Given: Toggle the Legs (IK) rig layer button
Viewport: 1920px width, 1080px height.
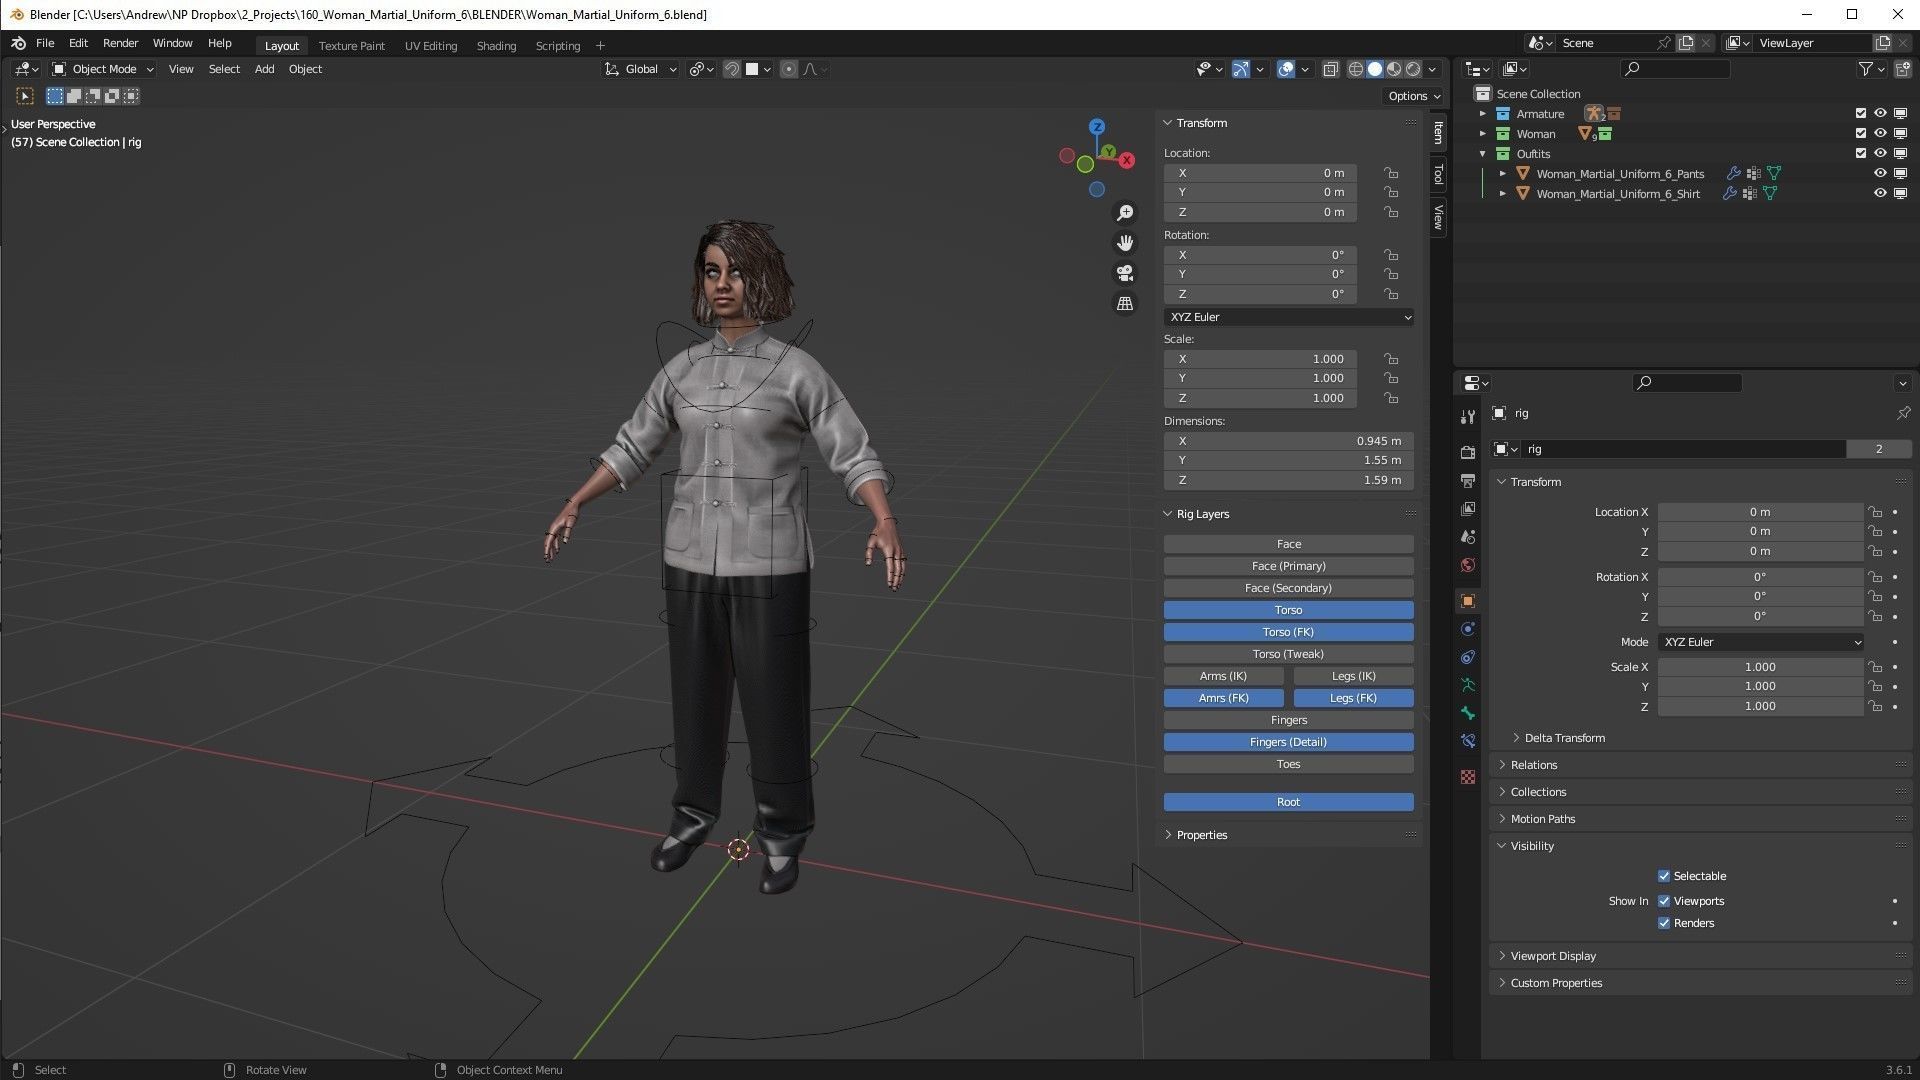Looking at the screenshot, I should 1353,676.
